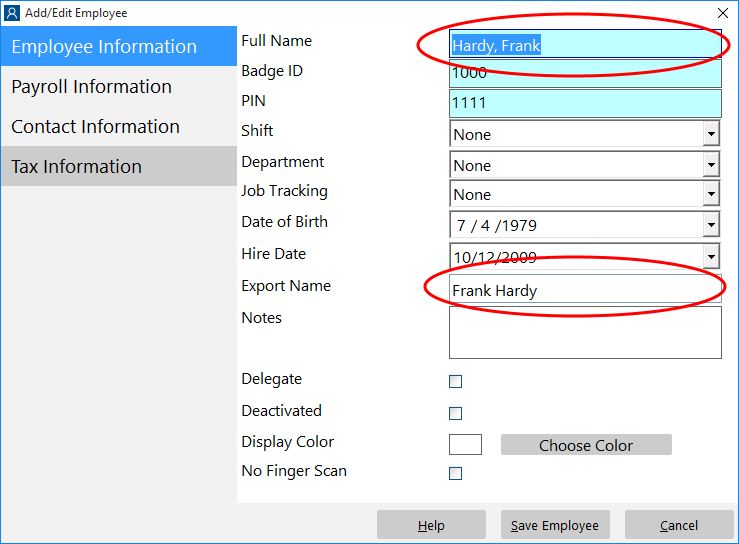Viewport: 739px width, 544px height.
Task: Click into the Notes text area
Action: pos(585,332)
